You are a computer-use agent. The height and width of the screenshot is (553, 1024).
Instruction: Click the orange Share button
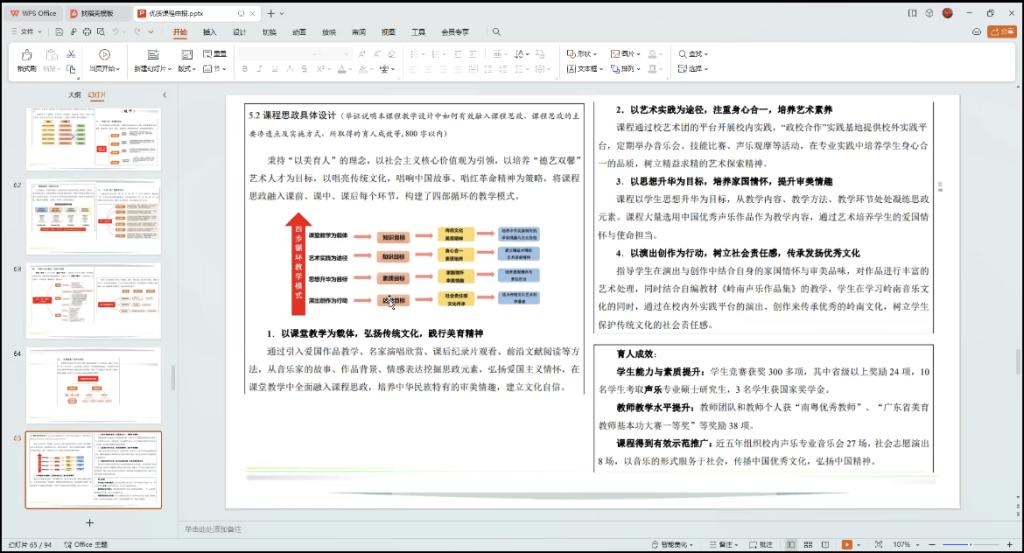pos(1001,32)
